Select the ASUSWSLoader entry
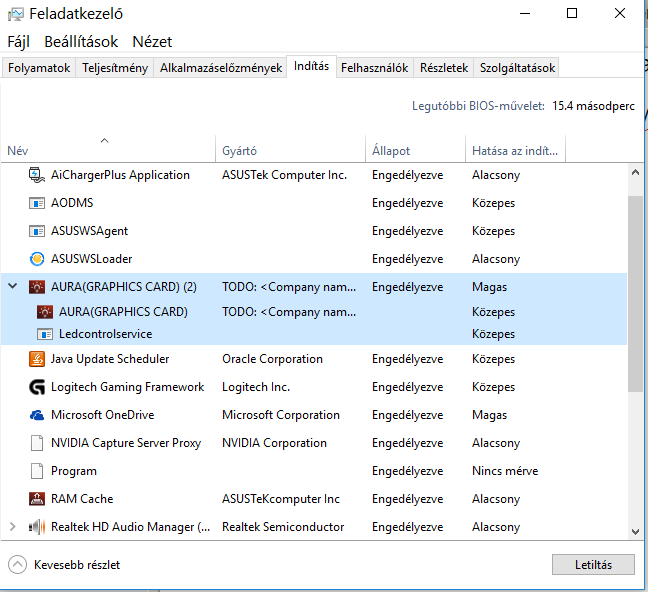Image resolution: width=648 pixels, height=592 pixels. coord(91,259)
